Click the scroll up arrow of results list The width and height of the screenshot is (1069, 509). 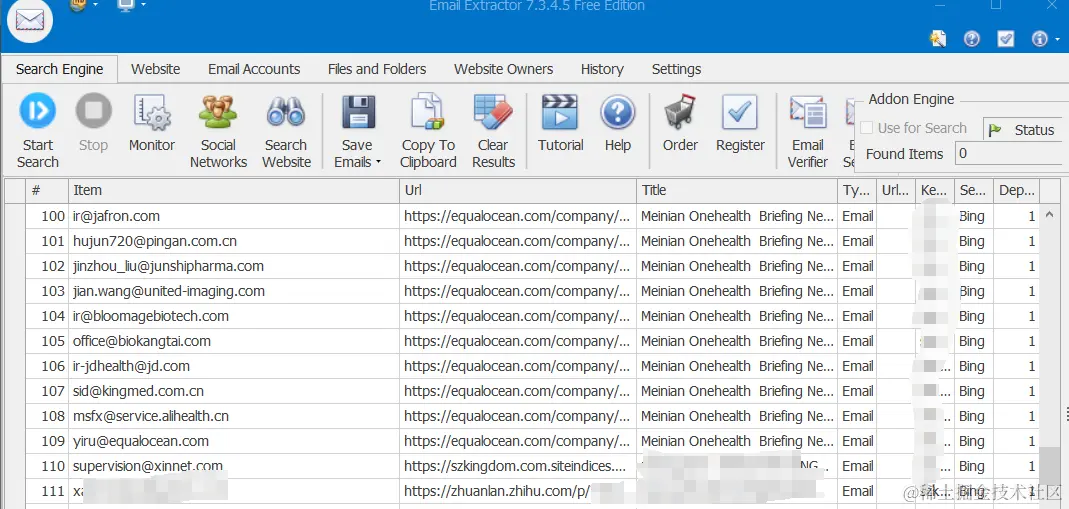click(x=1049, y=215)
